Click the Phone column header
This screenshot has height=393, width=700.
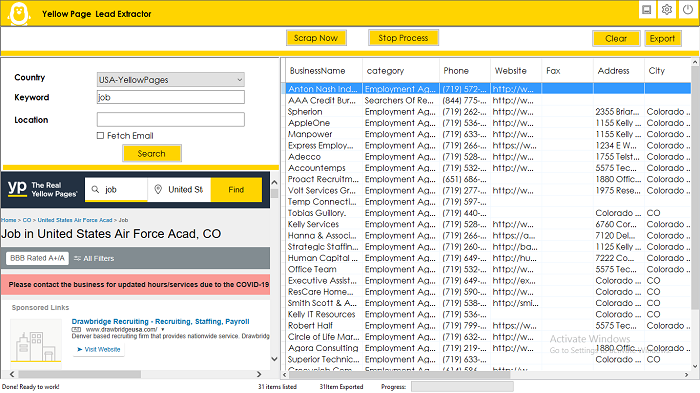click(456, 71)
